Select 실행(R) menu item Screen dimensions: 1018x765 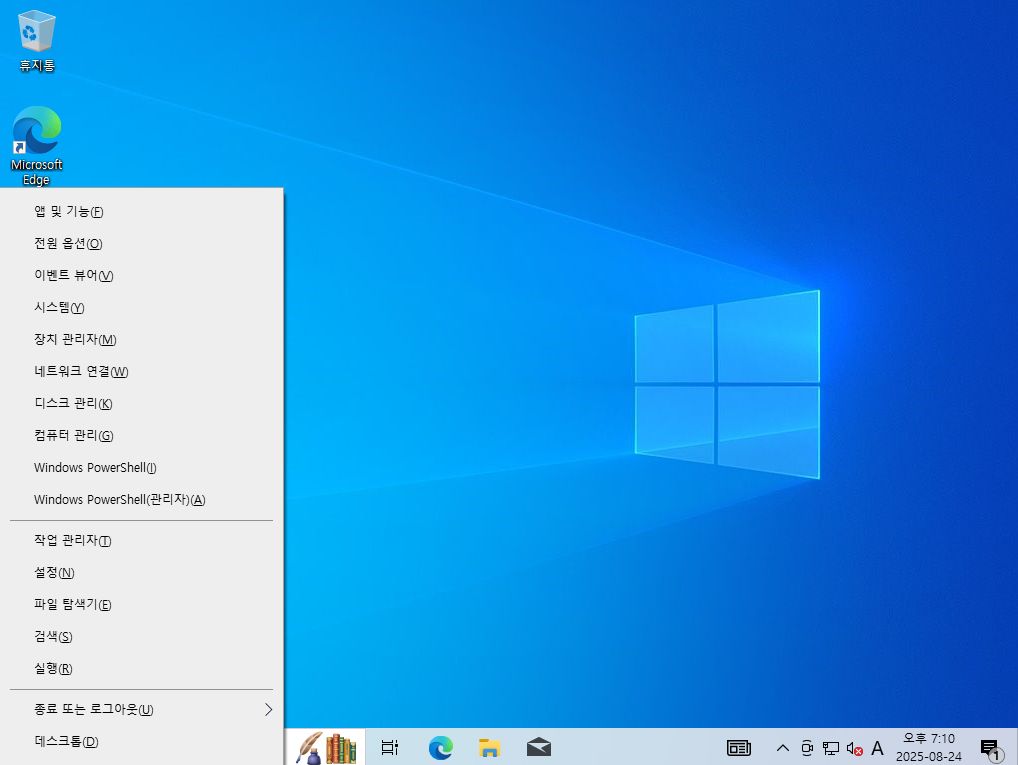point(142,668)
